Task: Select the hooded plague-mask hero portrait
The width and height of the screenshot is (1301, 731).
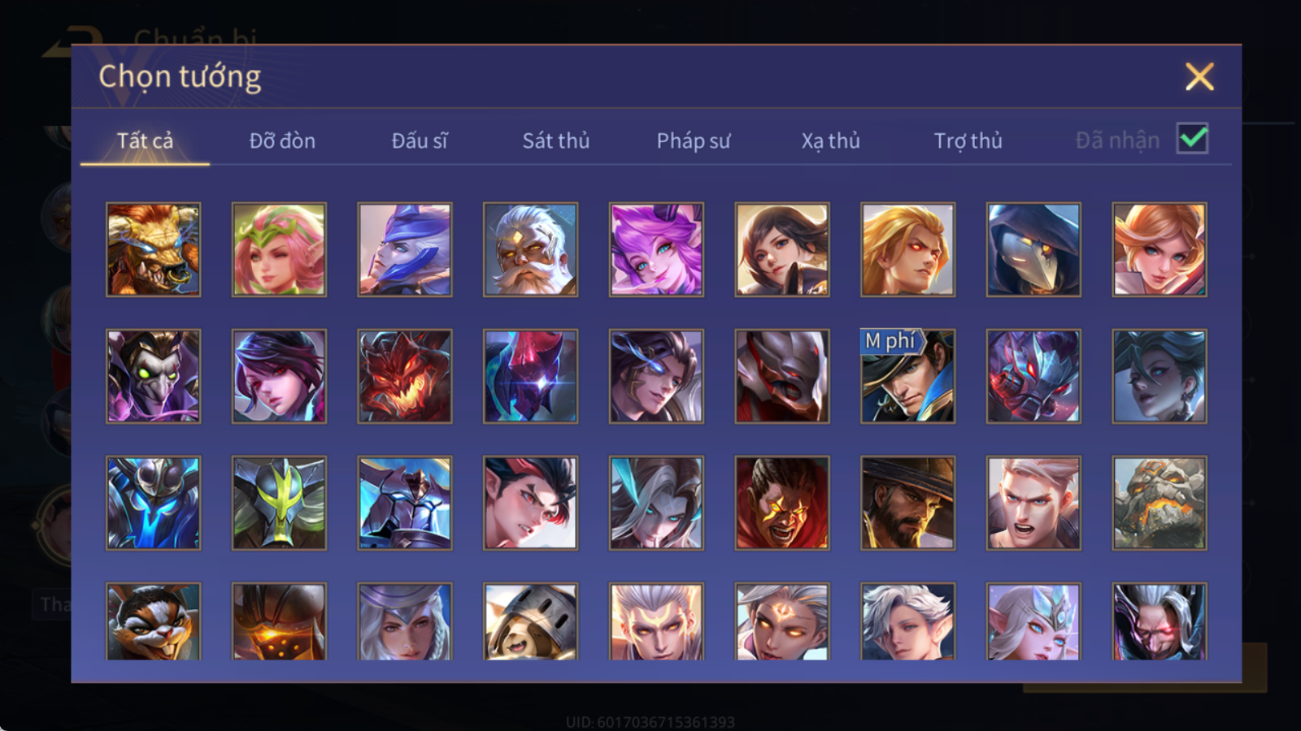Action: click(x=1033, y=249)
